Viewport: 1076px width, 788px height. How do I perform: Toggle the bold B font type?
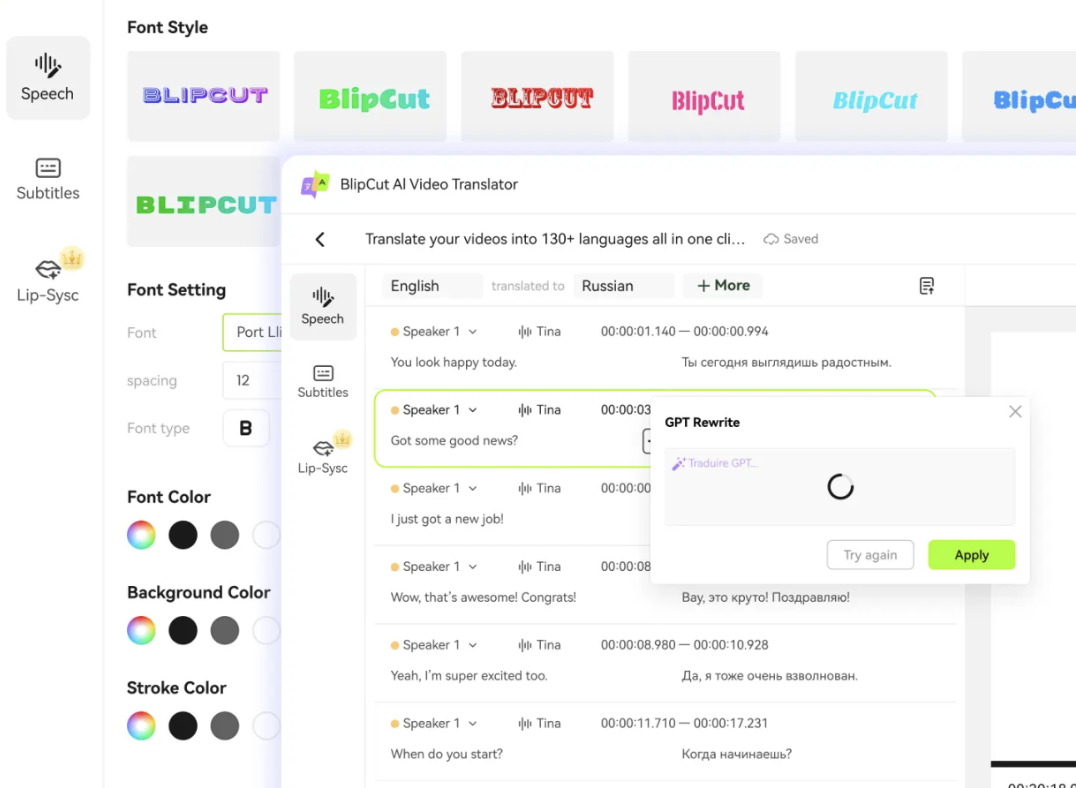coord(245,428)
